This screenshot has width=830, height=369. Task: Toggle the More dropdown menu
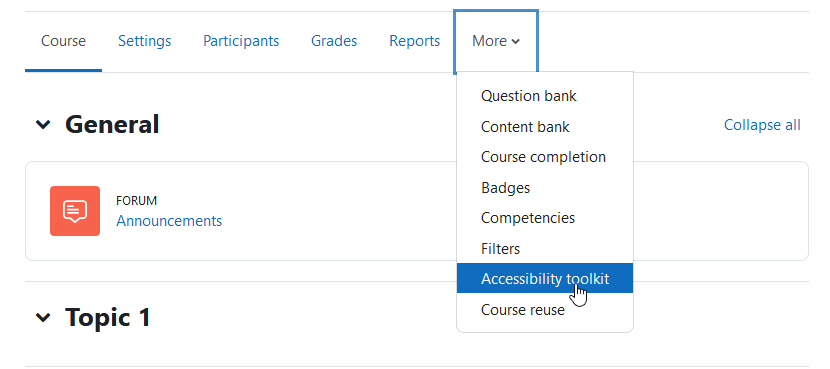click(496, 41)
